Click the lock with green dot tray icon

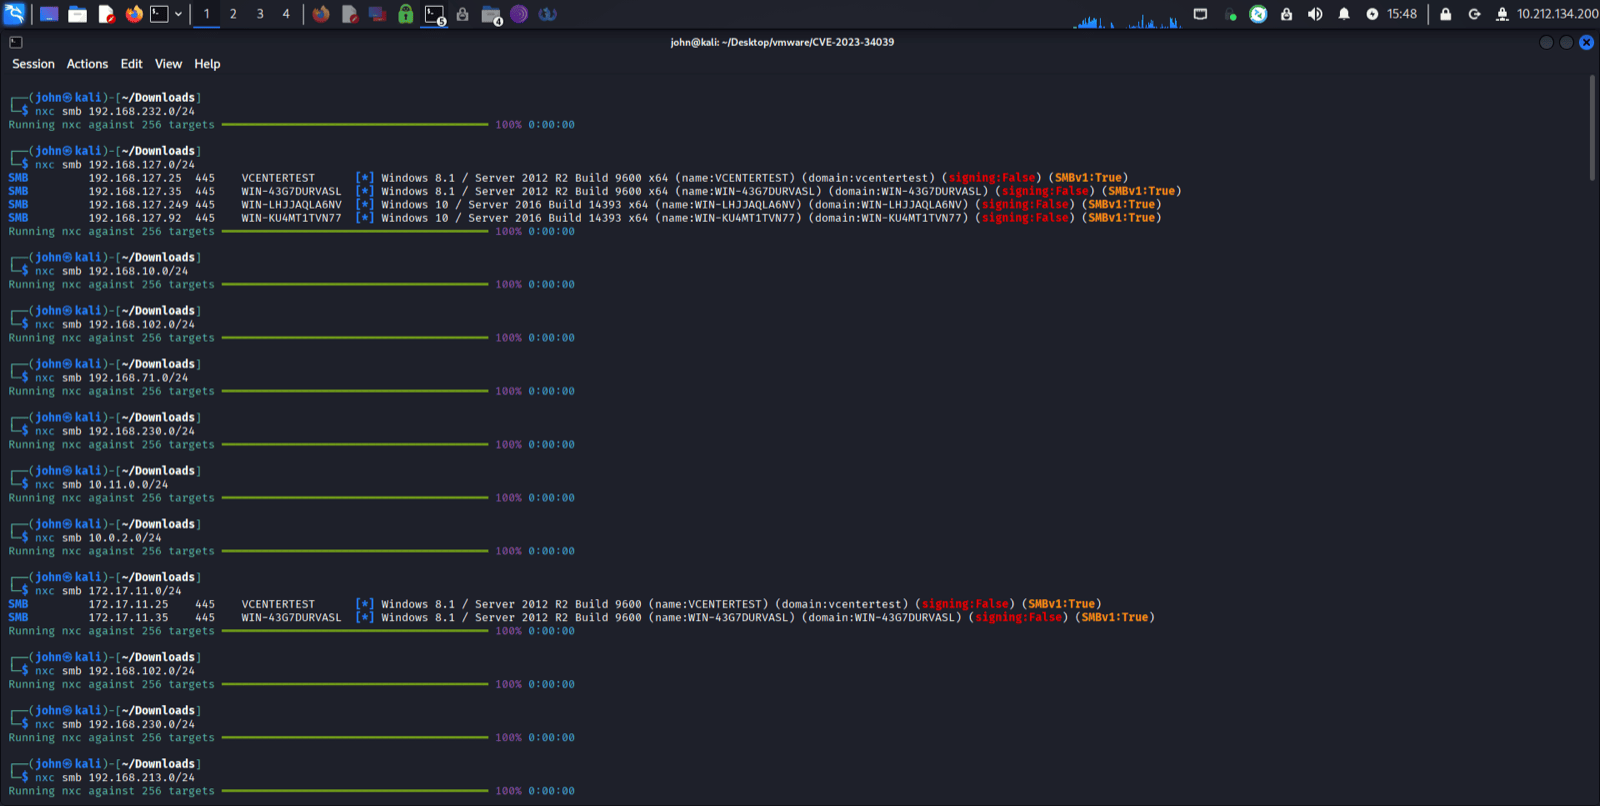[x=1230, y=14]
